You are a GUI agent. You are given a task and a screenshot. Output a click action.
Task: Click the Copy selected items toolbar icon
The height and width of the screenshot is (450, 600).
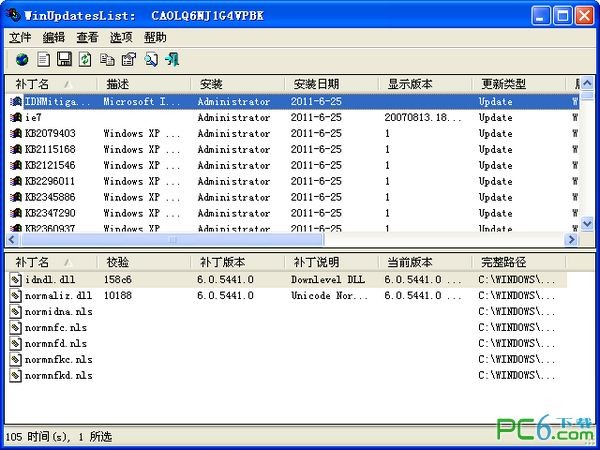pos(107,60)
